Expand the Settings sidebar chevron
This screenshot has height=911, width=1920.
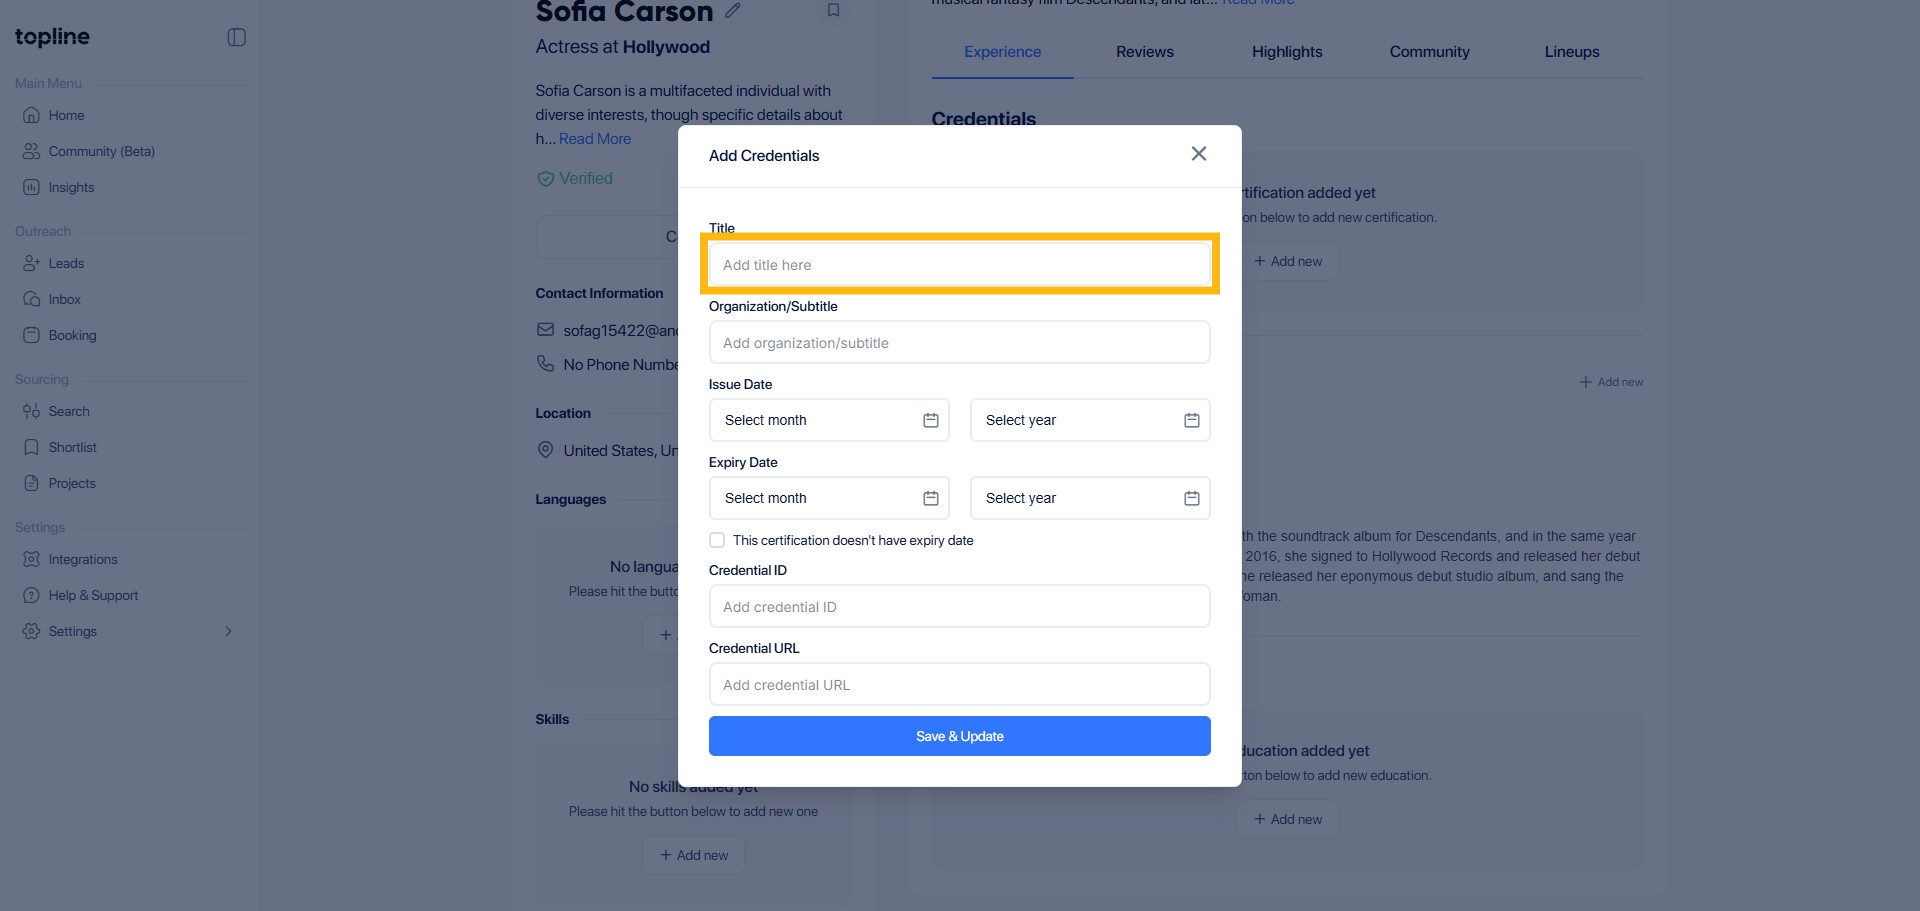228,631
